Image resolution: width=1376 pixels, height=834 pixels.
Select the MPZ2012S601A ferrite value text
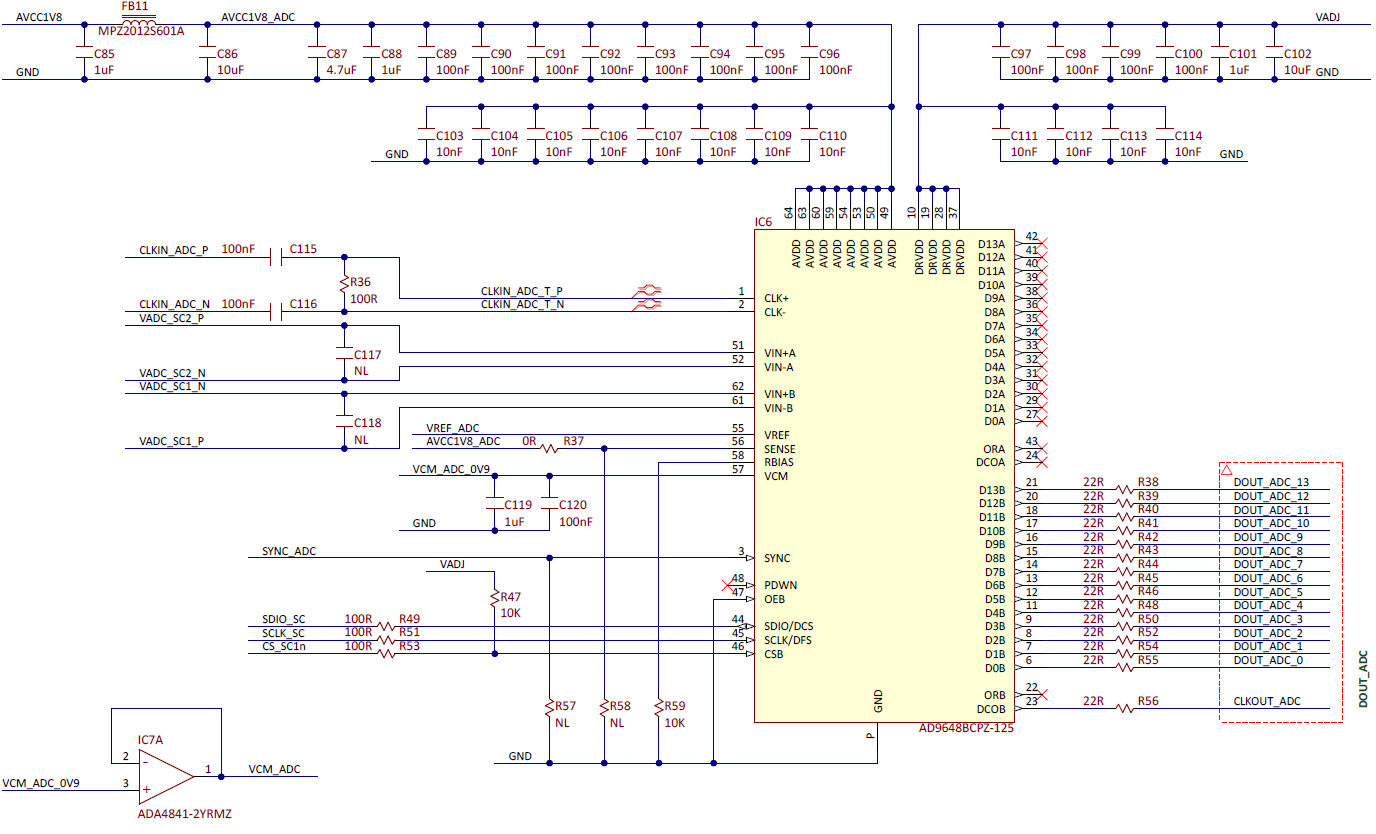pyautogui.click(x=140, y=32)
